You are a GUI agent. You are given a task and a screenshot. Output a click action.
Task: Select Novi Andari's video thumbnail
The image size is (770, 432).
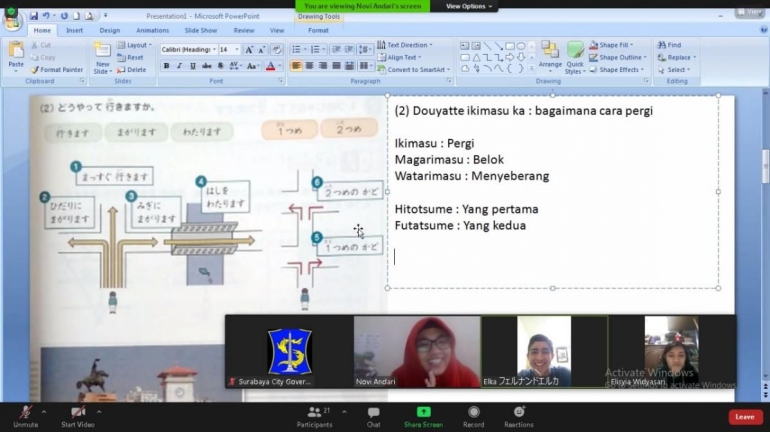click(416, 351)
